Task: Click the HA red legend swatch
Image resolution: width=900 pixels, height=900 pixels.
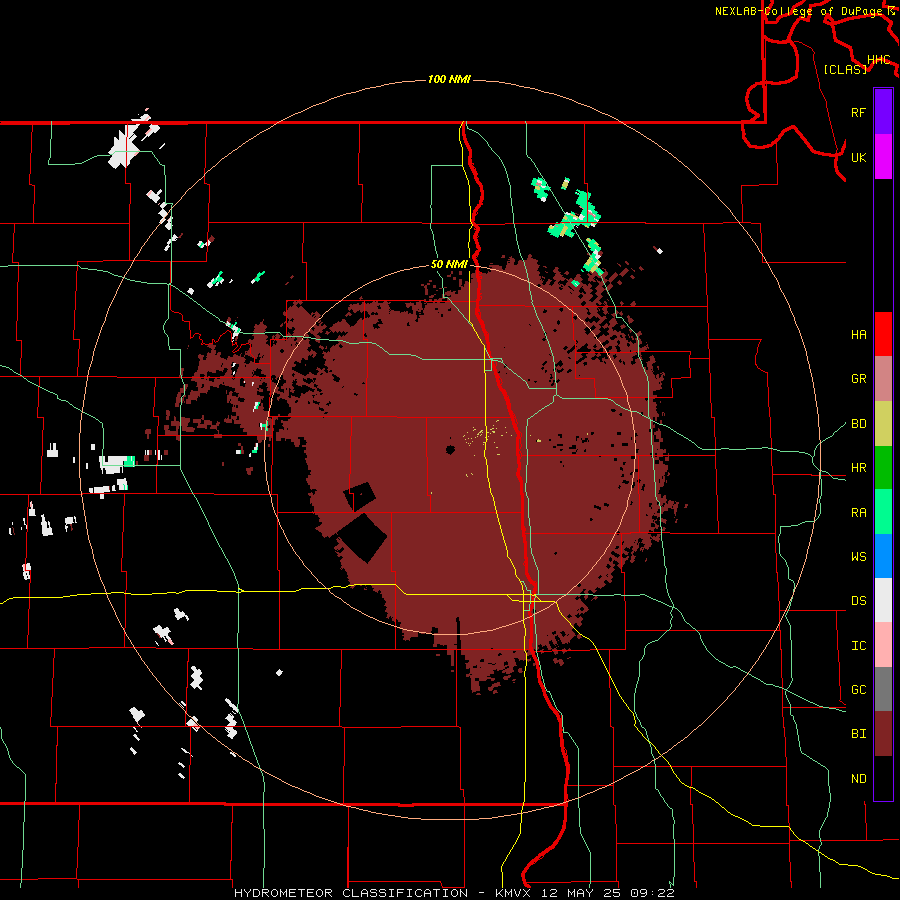Action: [x=883, y=334]
